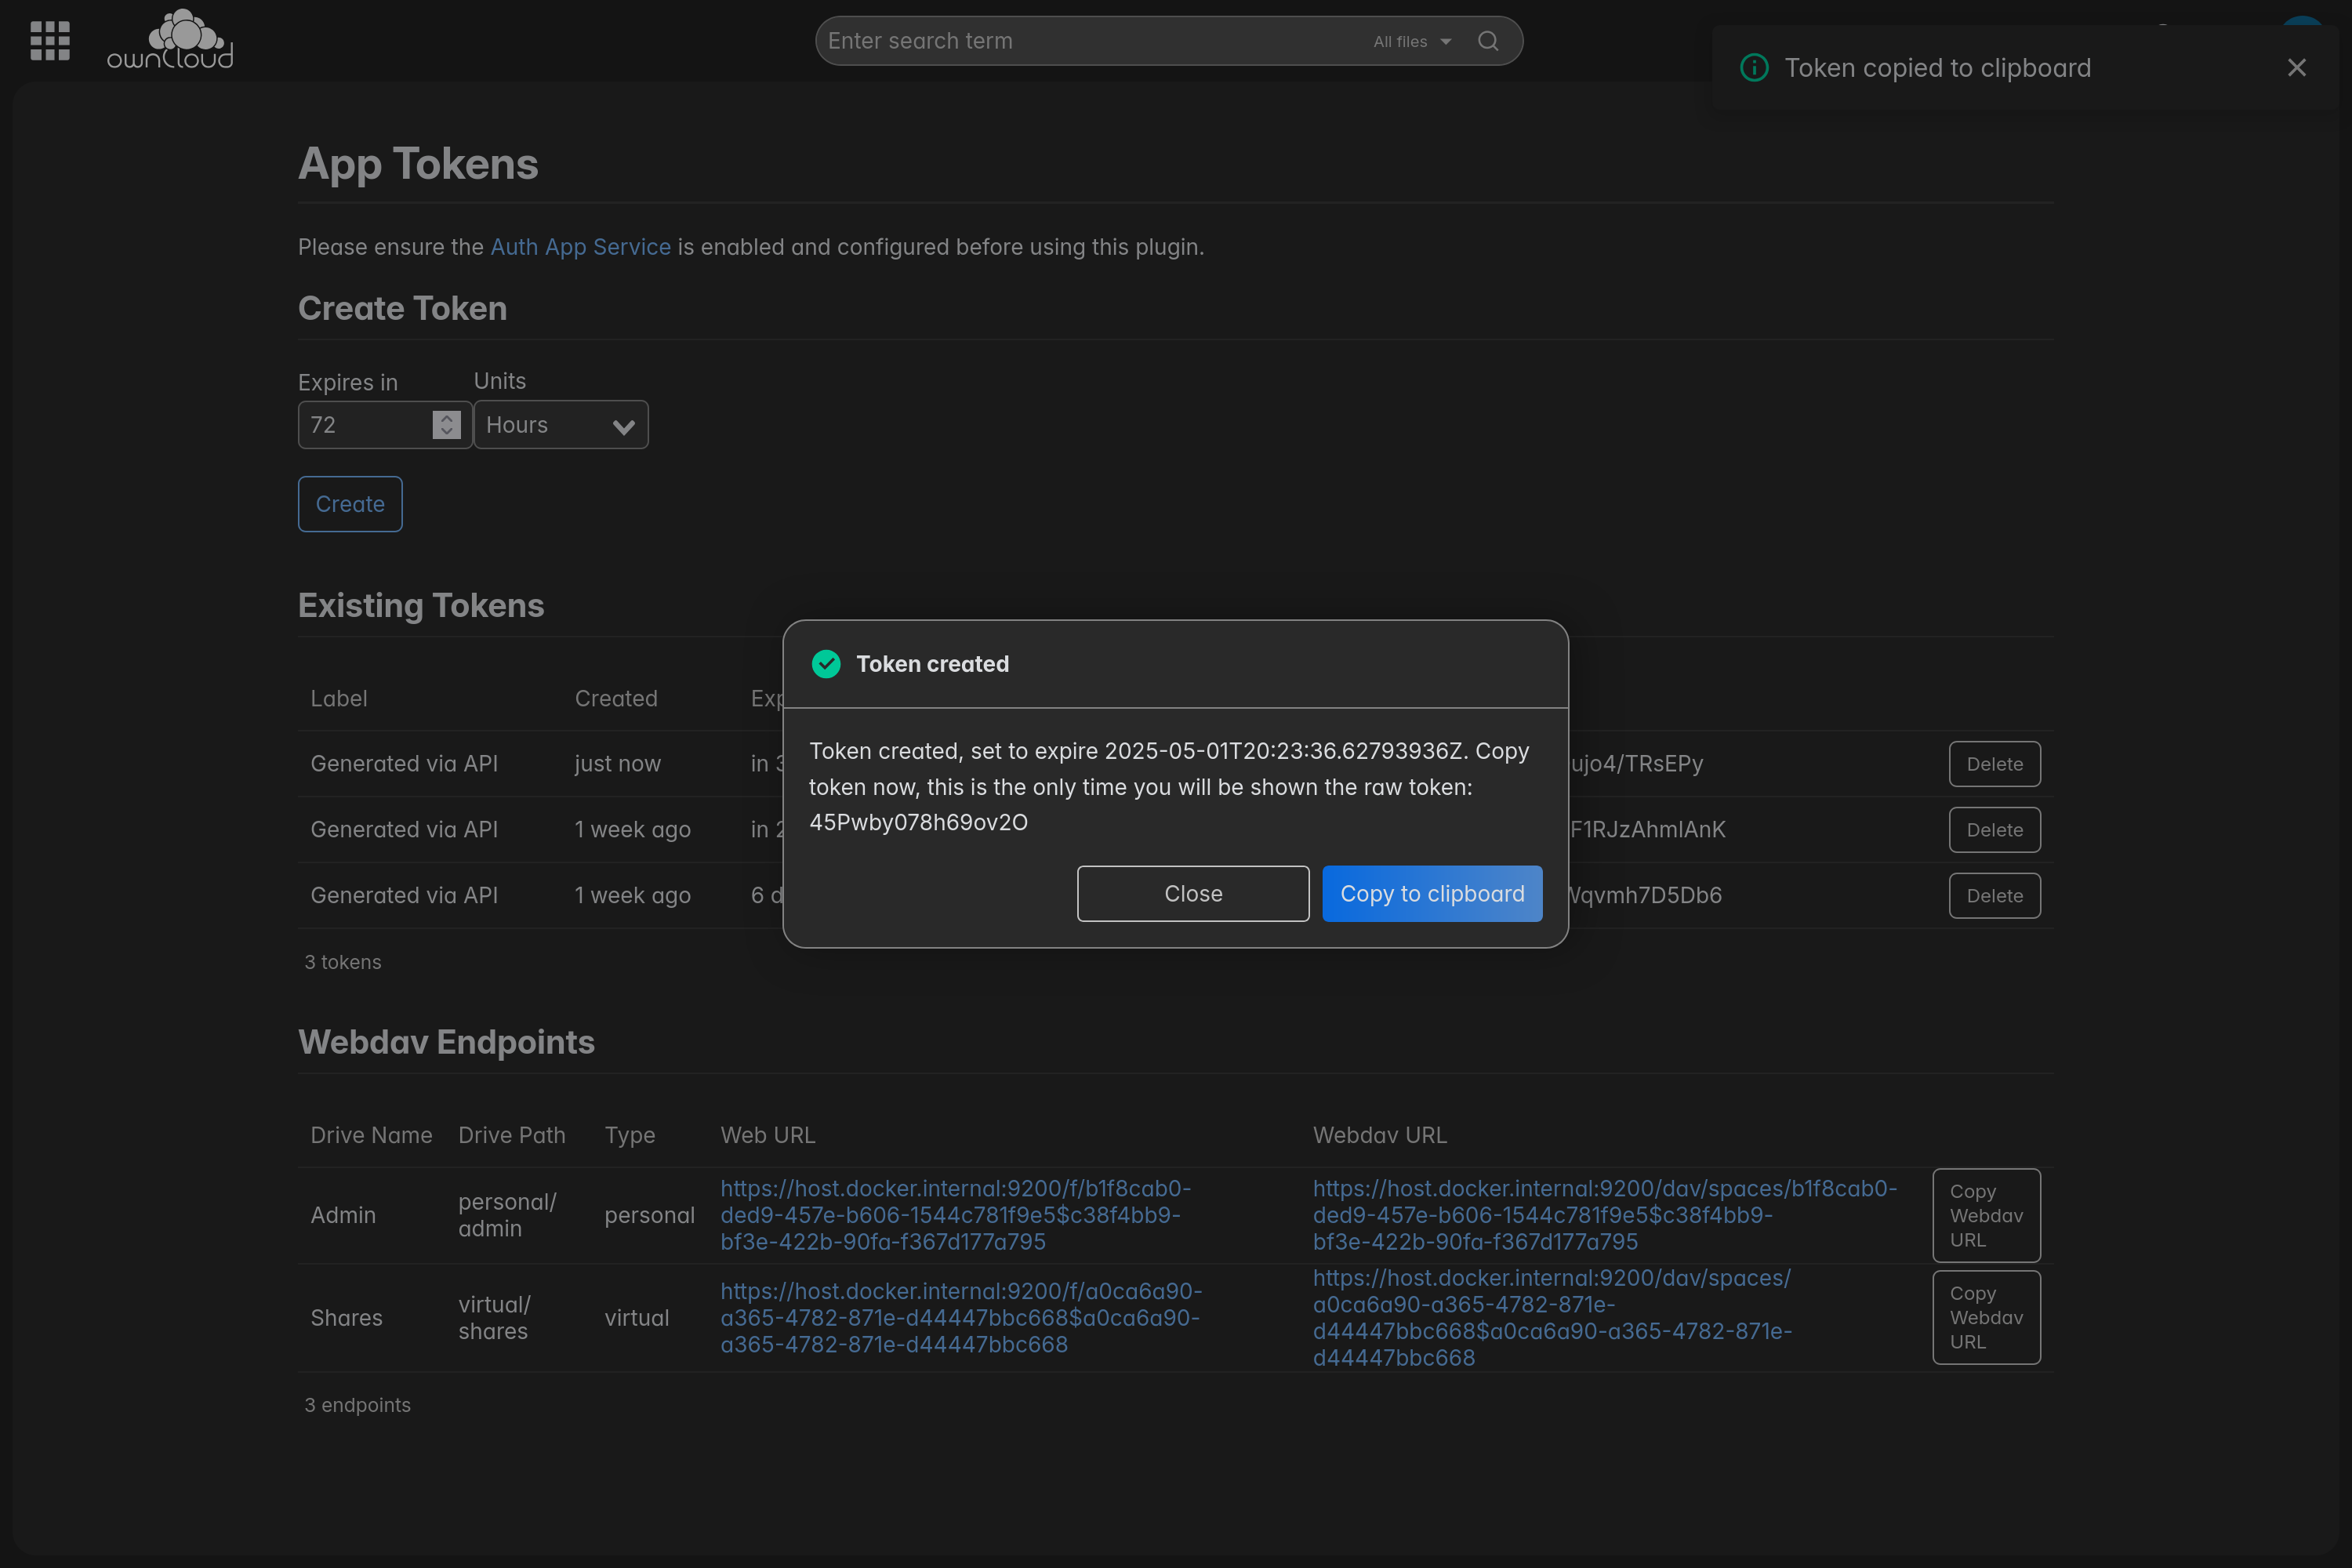The height and width of the screenshot is (1568, 2352).
Task: Delete the token ending Vqvmh7D5Db6
Action: pyautogui.click(x=1995, y=896)
